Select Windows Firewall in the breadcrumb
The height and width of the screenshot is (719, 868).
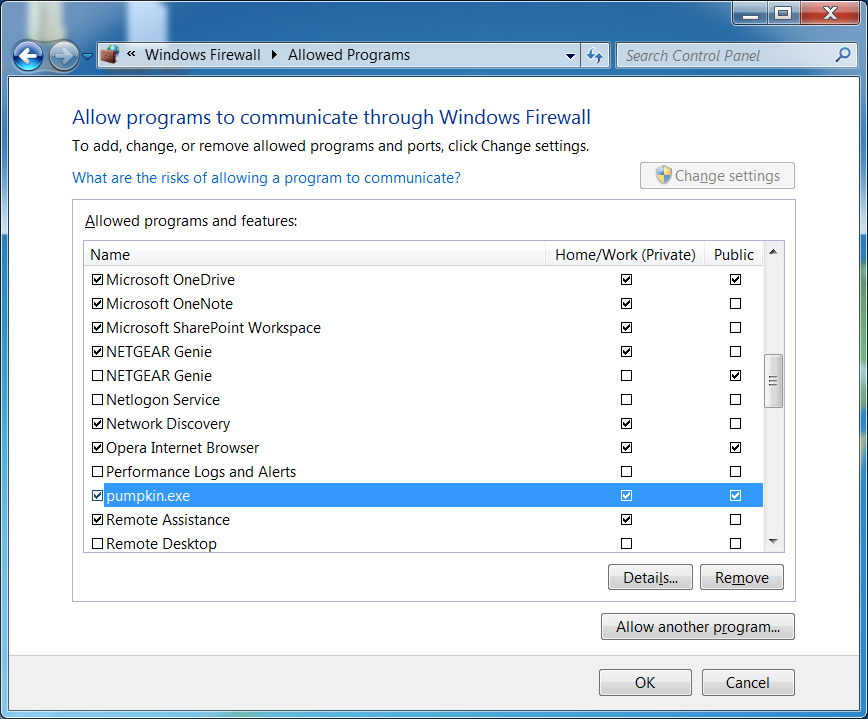[x=202, y=55]
